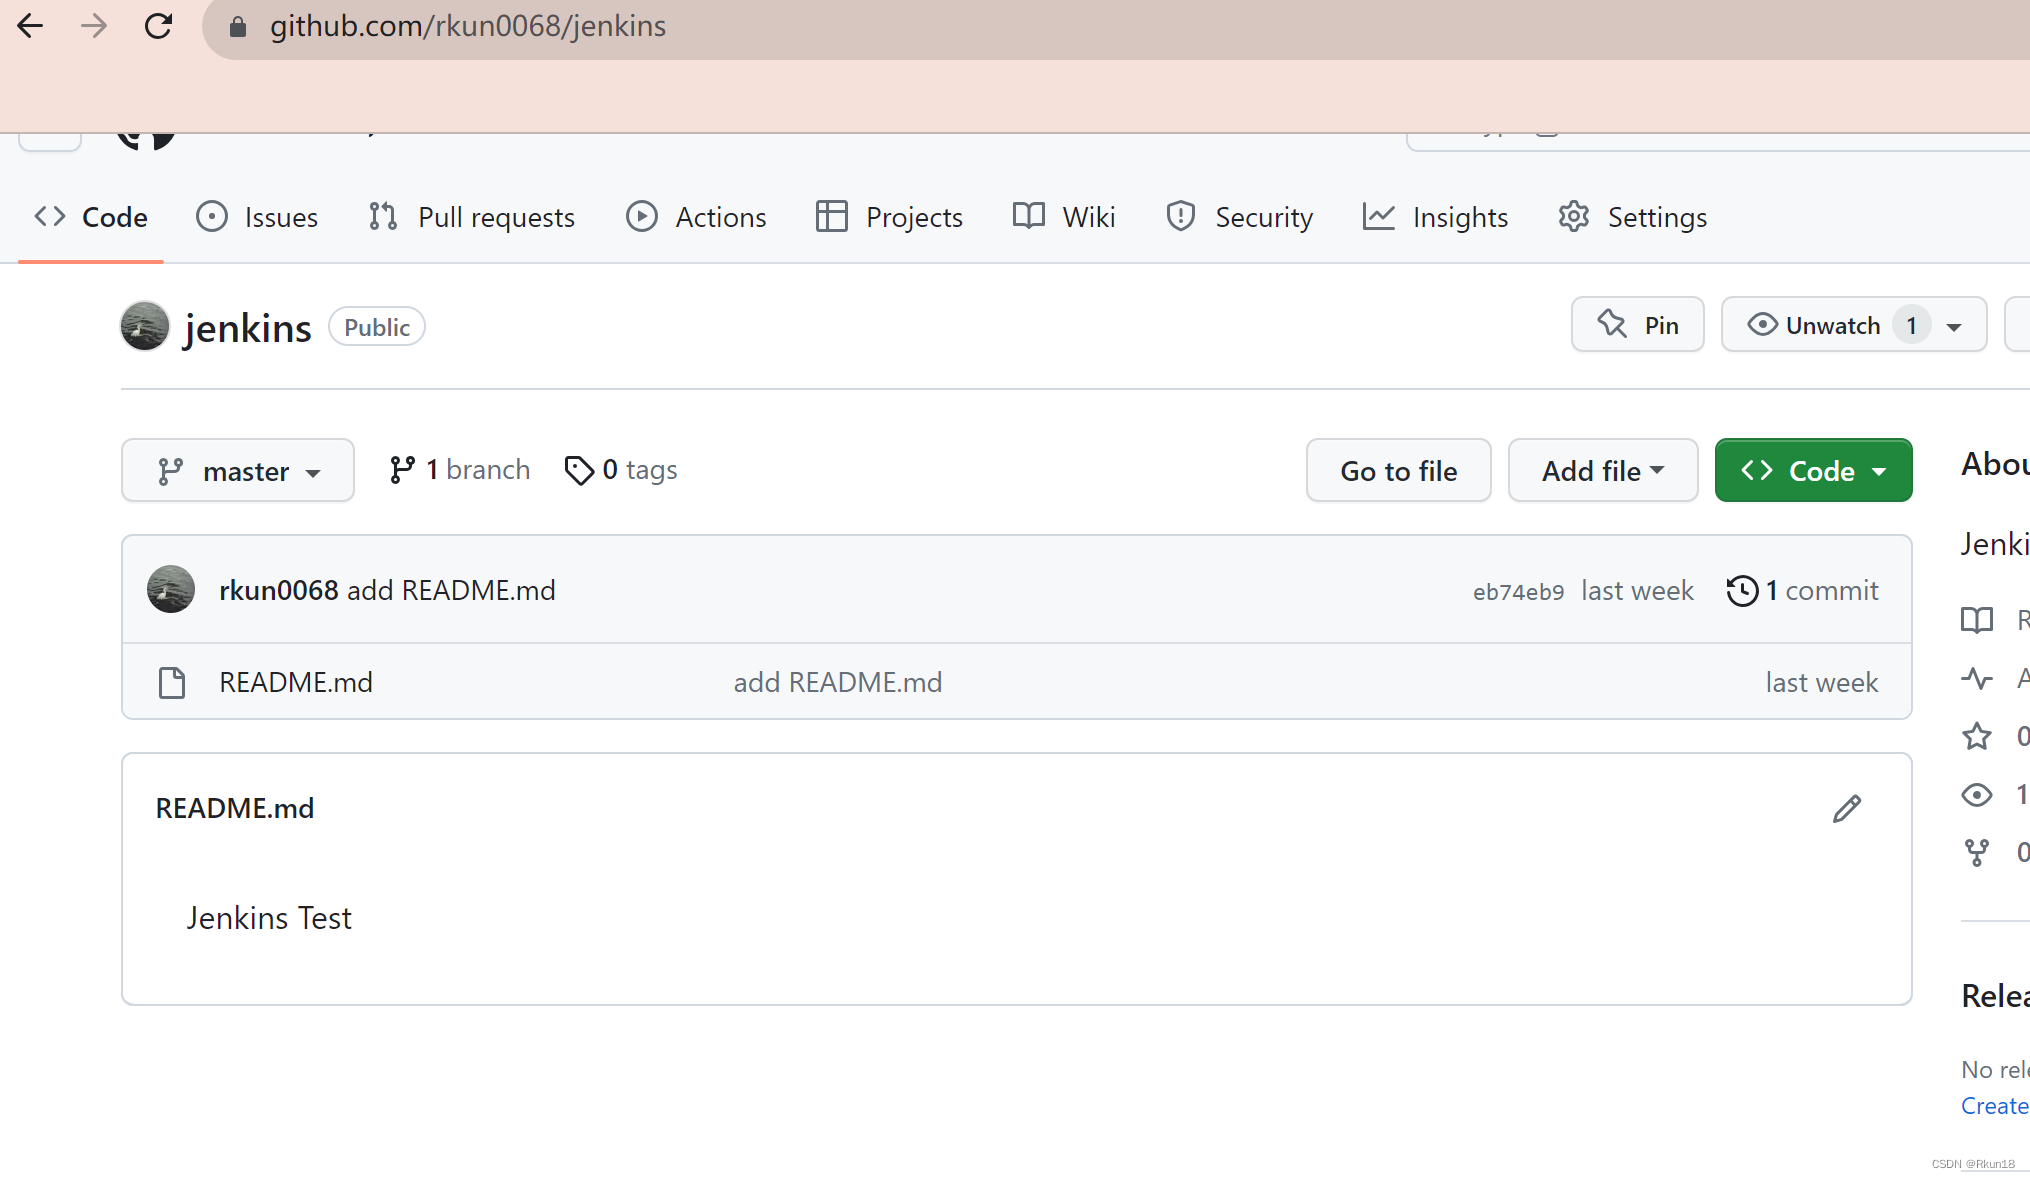
Task: View the 0 tags link
Action: [x=621, y=469]
